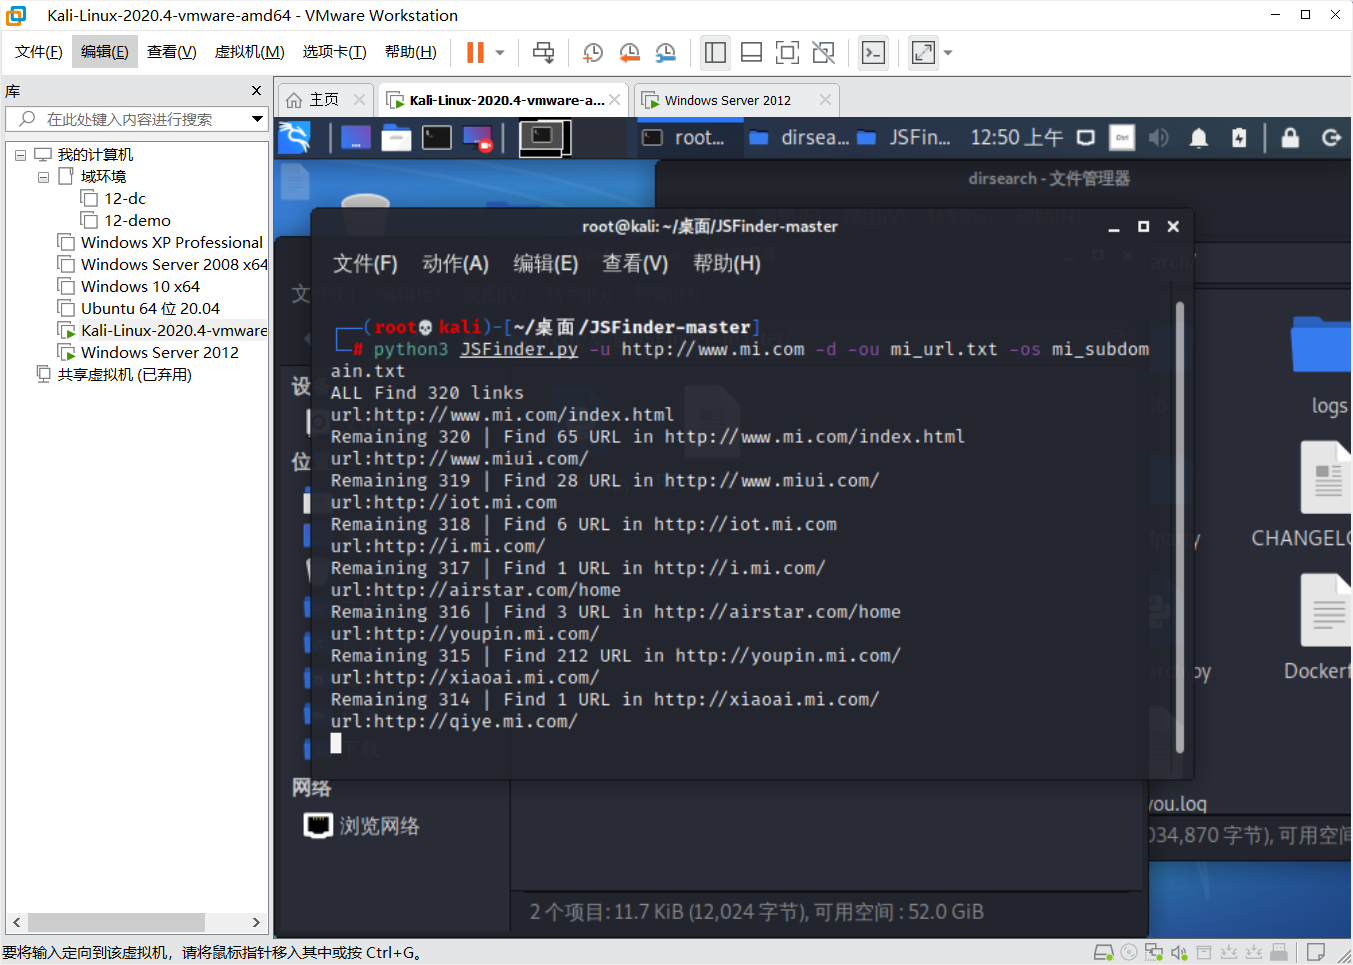Open the power options dropdown beside pause
The height and width of the screenshot is (965, 1353).
[500, 52]
